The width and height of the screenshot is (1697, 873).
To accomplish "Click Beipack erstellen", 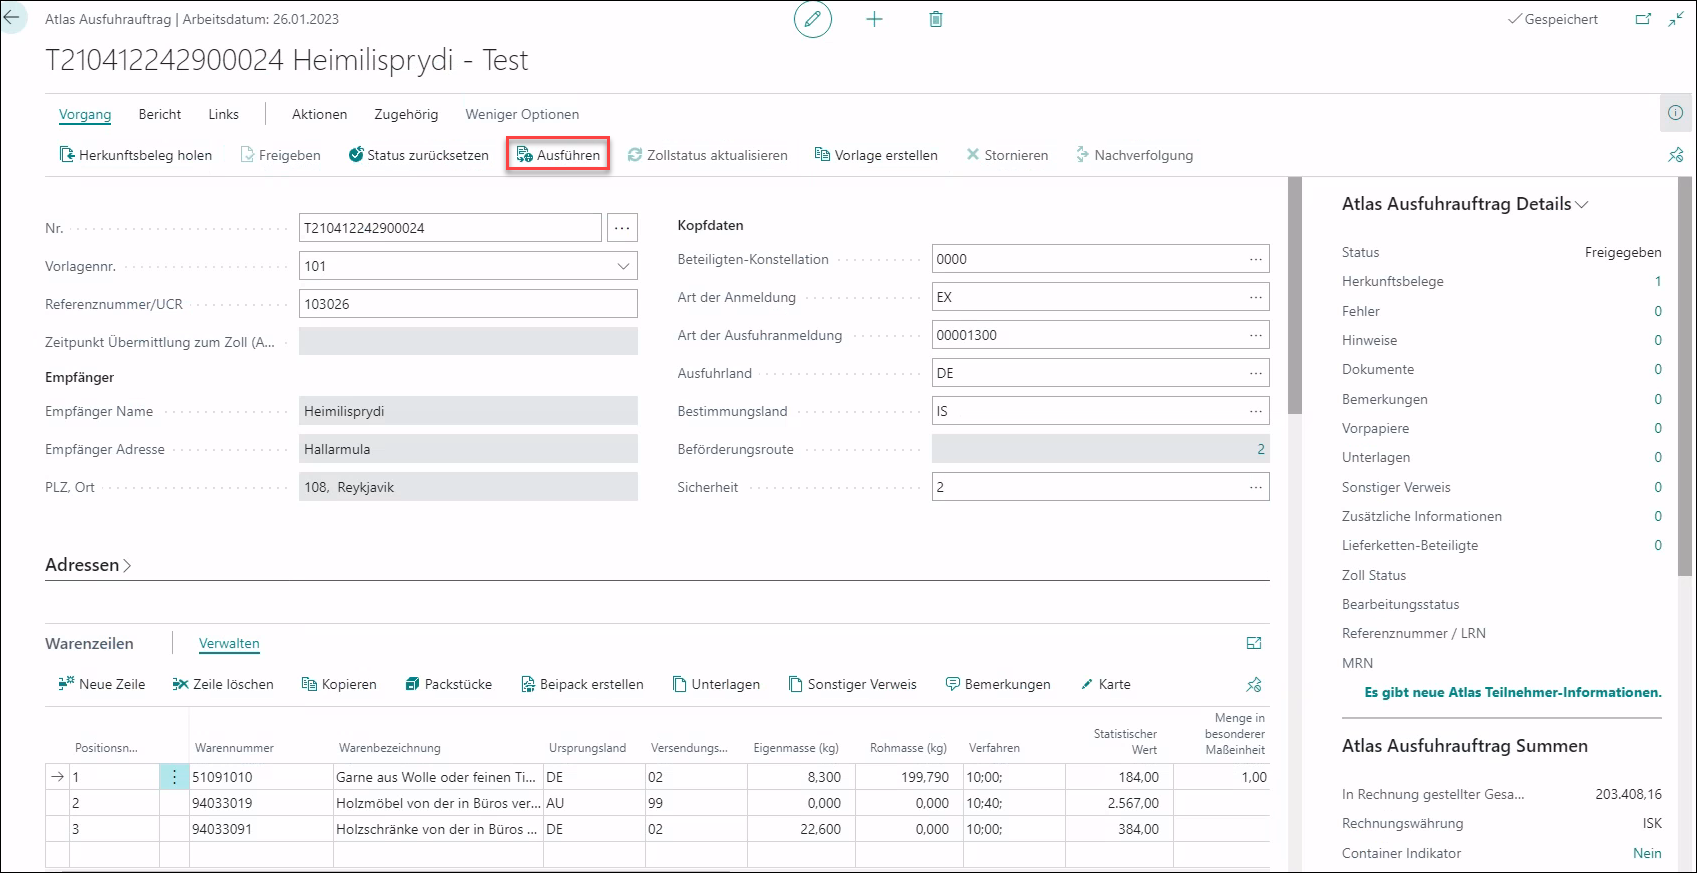I will pos(582,684).
